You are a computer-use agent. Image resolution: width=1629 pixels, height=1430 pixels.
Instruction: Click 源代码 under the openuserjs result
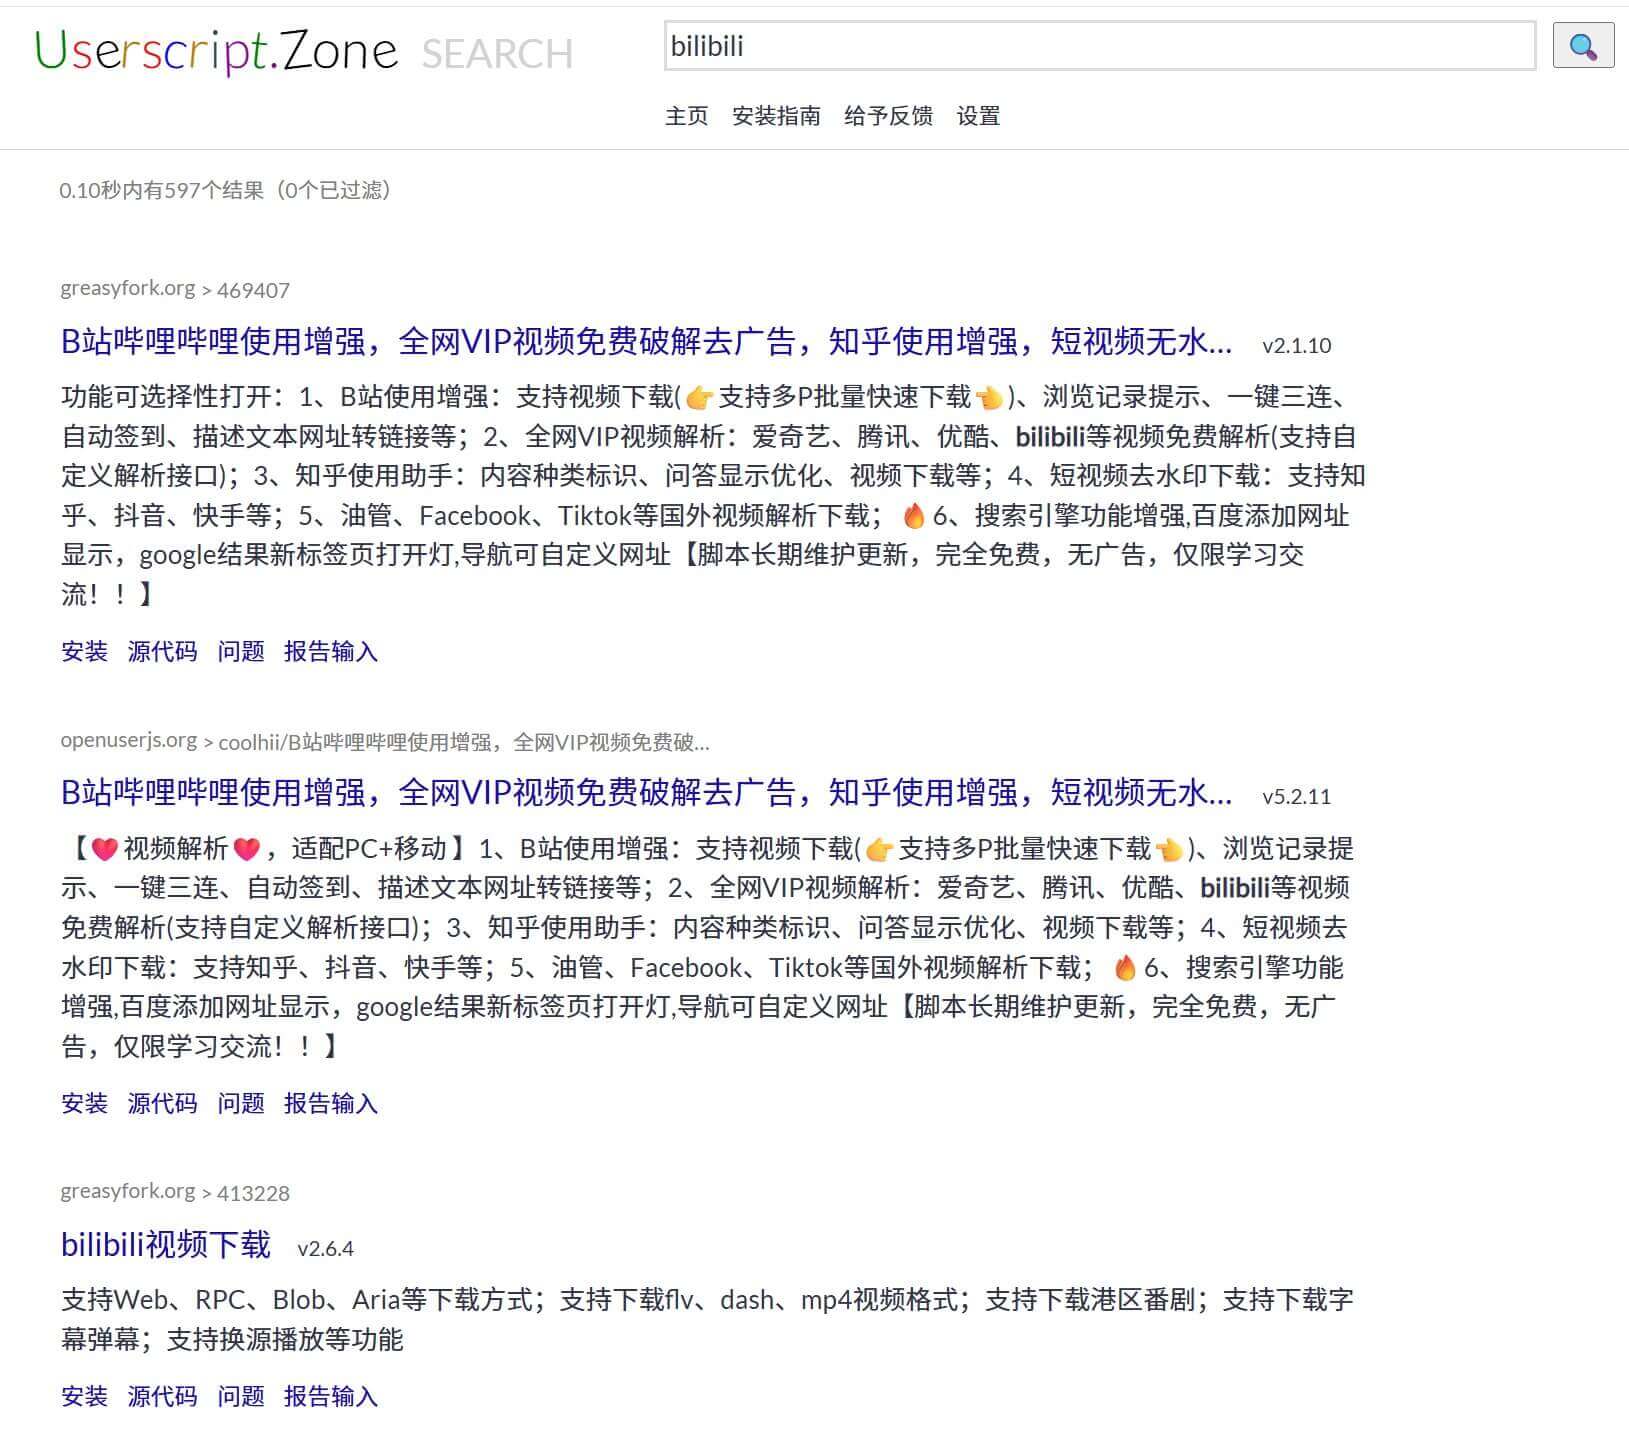(x=162, y=1103)
